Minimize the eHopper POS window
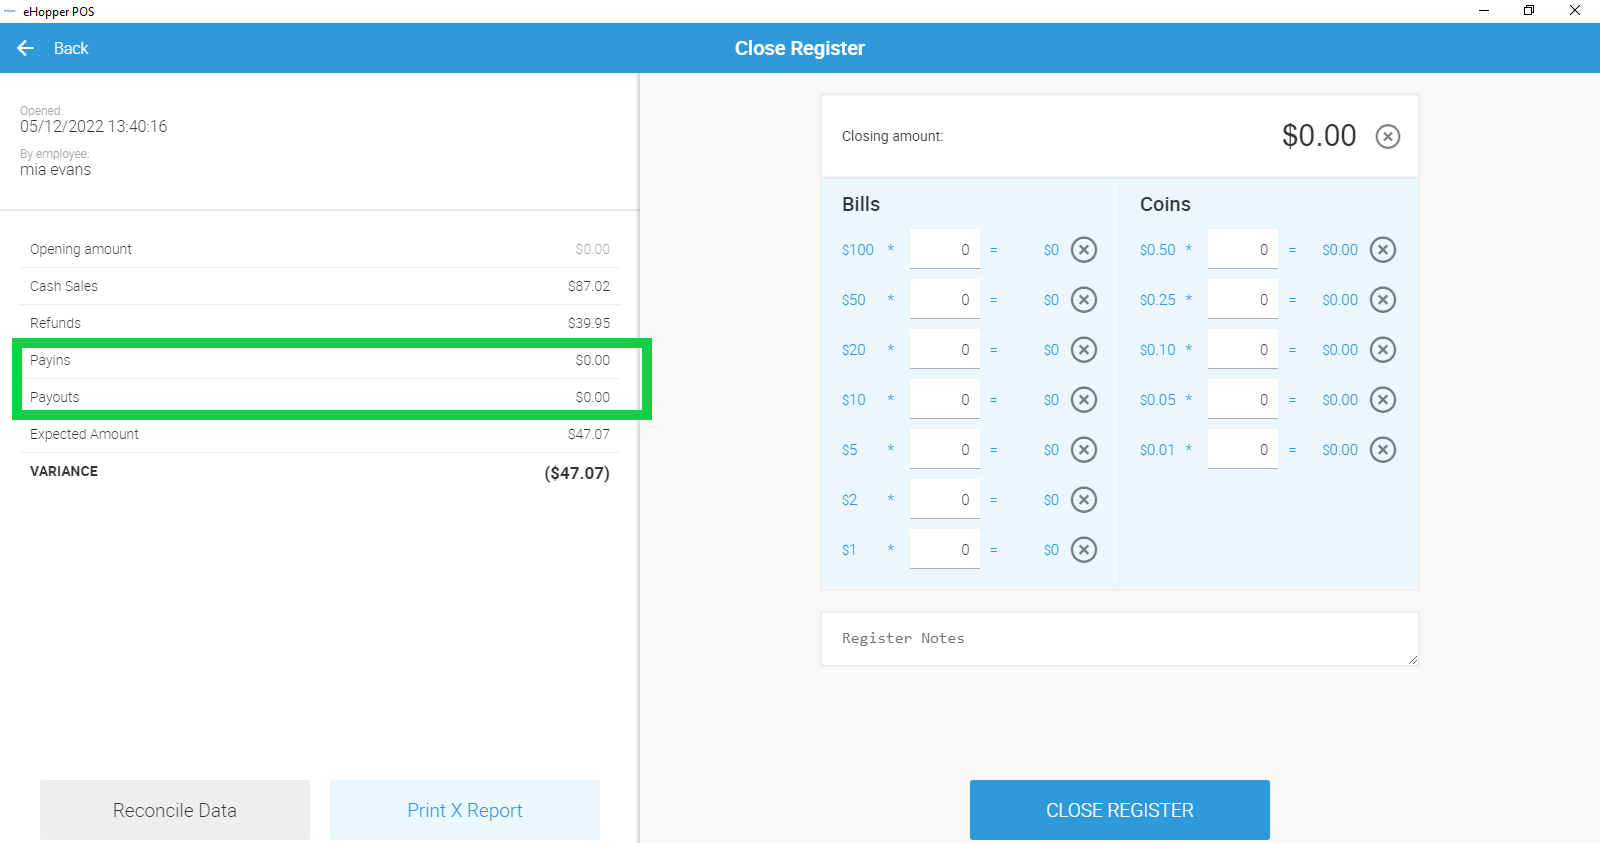This screenshot has height=843, width=1600. point(1484,11)
